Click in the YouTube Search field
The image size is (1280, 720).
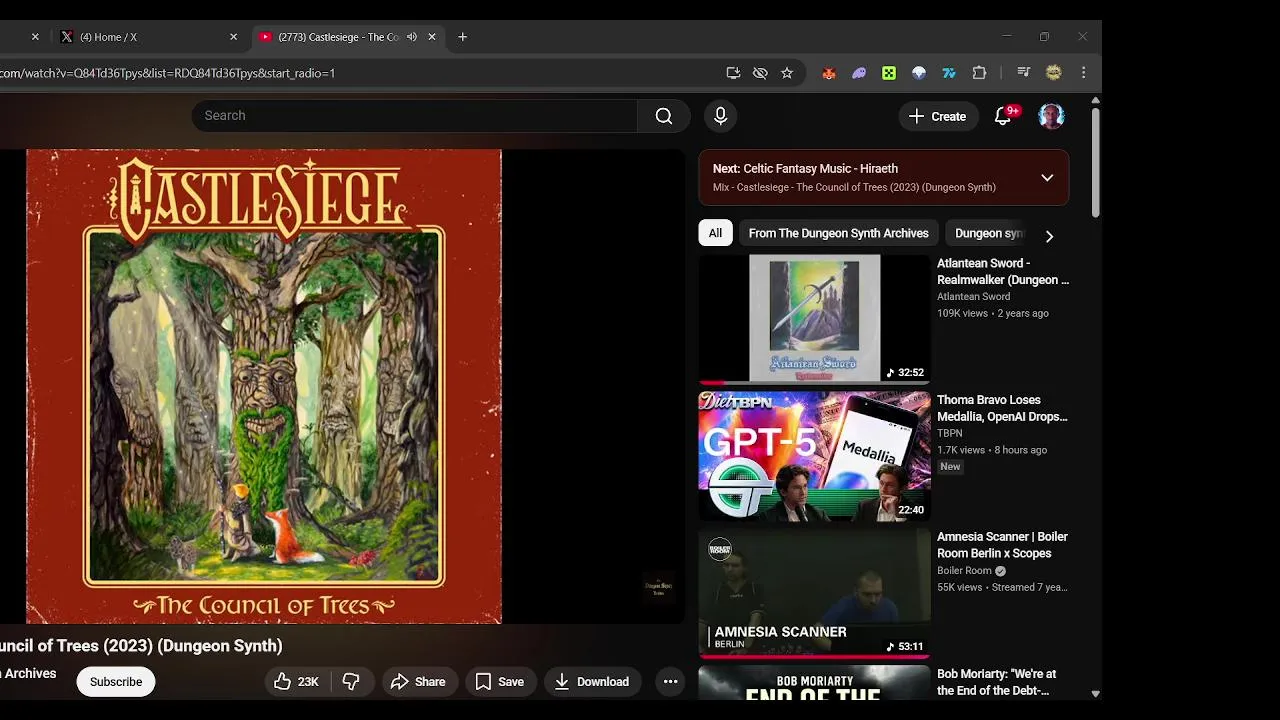click(x=414, y=116)
